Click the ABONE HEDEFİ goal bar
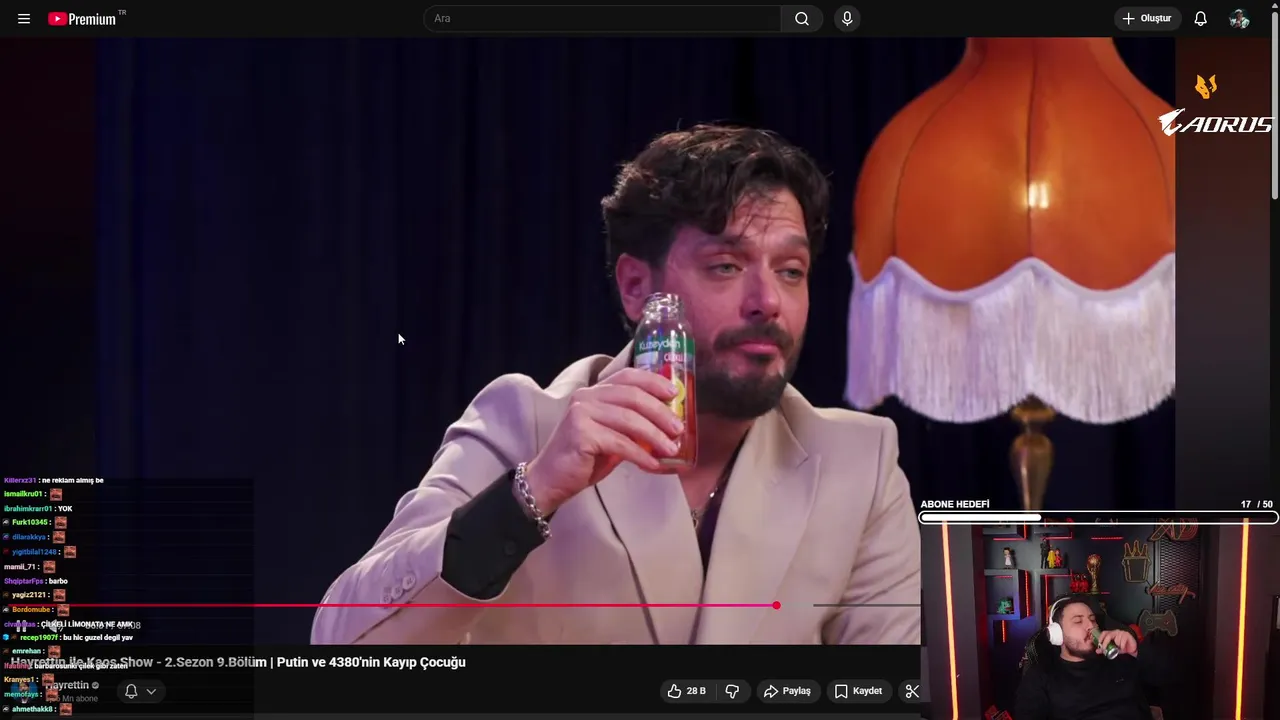1280x720 pixels. (x=1098, y=518)
